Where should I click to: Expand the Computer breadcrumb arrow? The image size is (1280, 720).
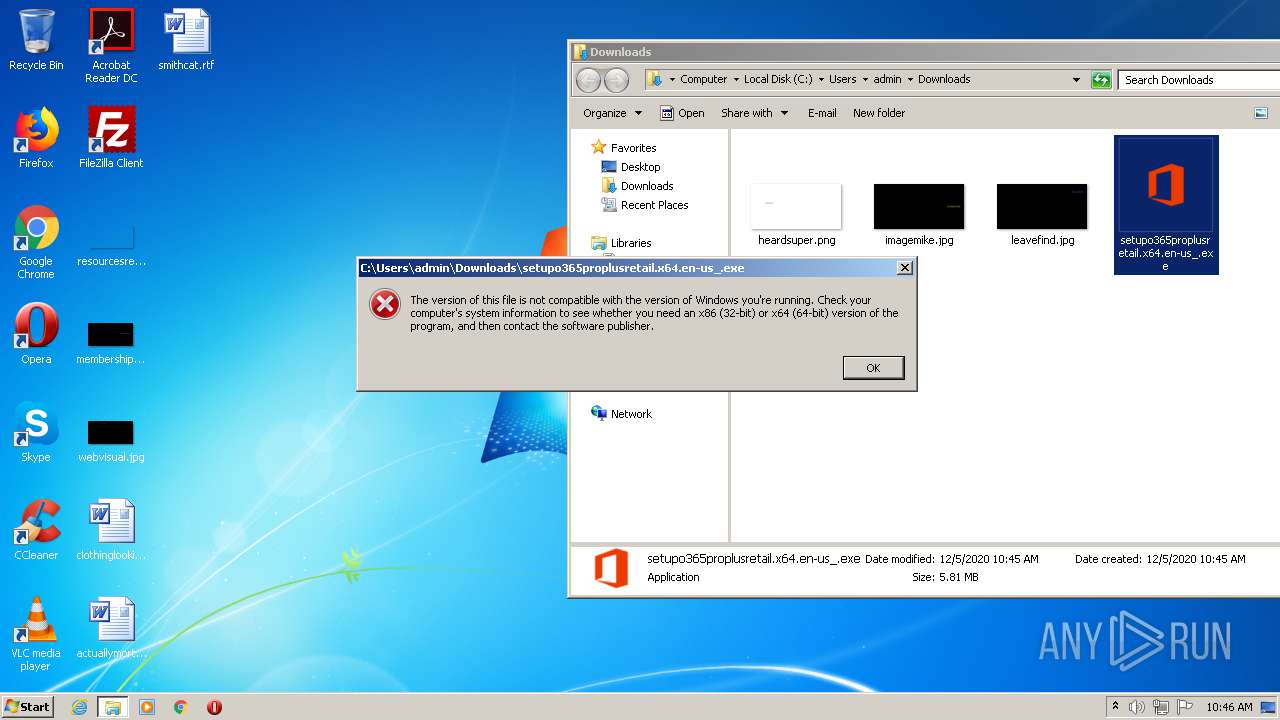[x=735, y=79]
